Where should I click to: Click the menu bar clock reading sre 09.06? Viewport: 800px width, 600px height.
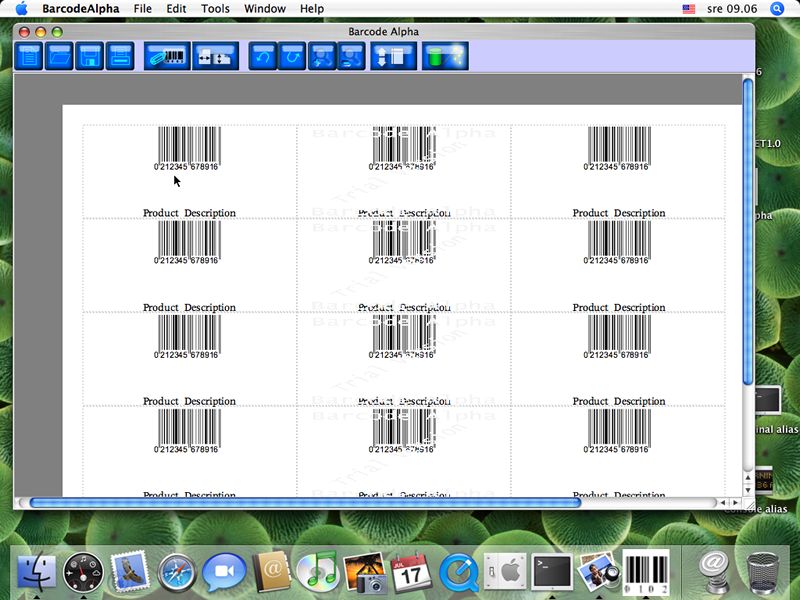click(x=732, y=9)
